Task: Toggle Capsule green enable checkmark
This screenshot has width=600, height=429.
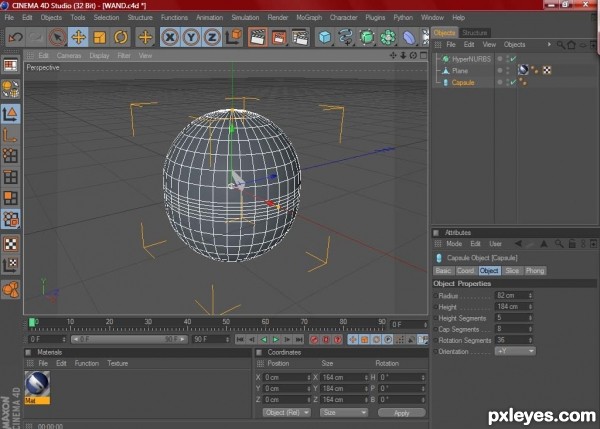Action: 513,82
